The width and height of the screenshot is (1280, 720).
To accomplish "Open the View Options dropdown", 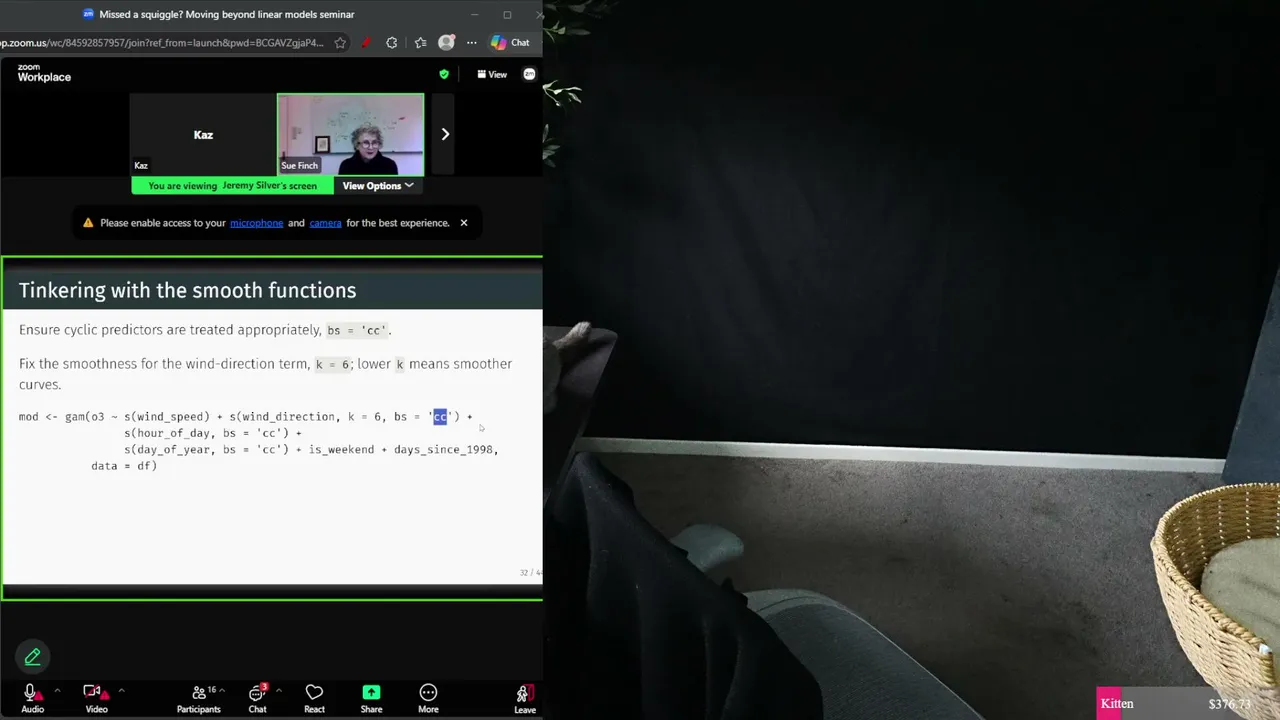I will click(378, 186).
